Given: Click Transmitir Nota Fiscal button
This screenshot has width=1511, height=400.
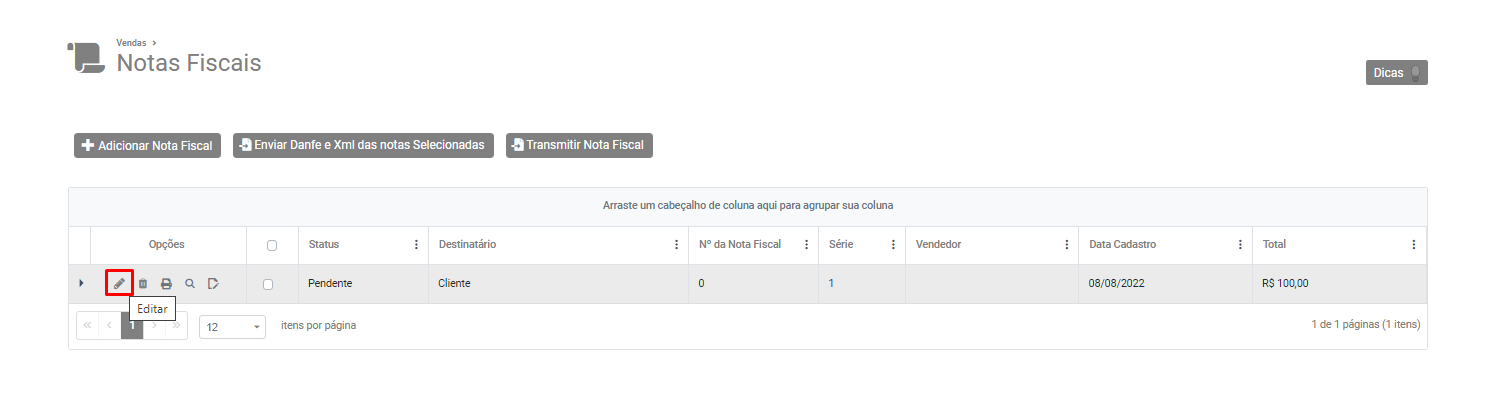Looking at the screenshot, I should [579, 145].
